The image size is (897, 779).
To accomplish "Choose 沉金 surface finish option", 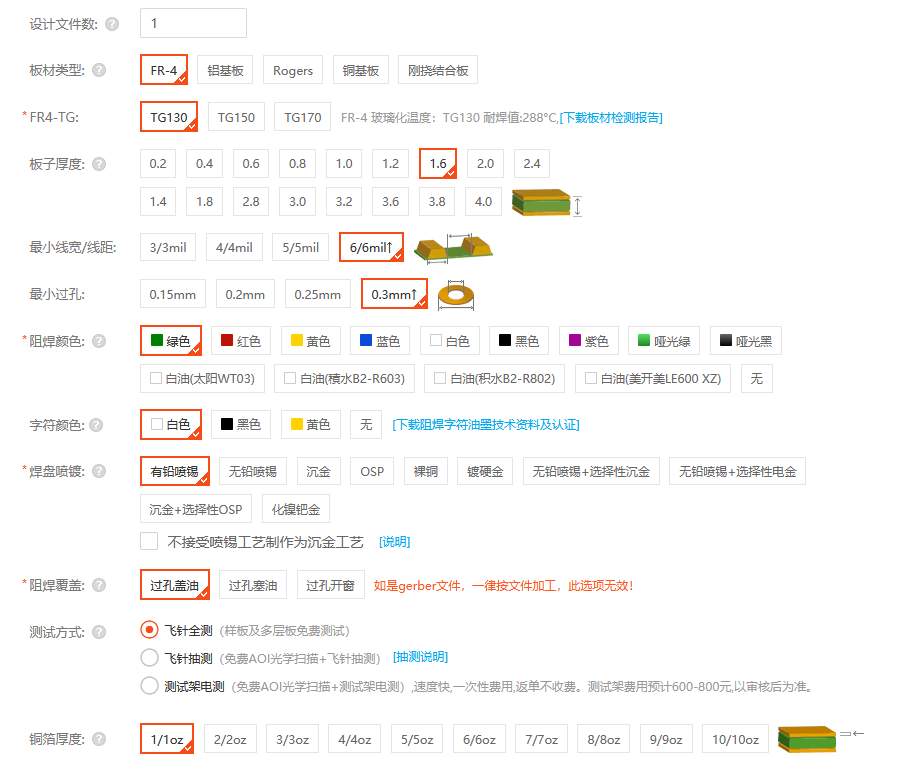I will tap(318, 471).
